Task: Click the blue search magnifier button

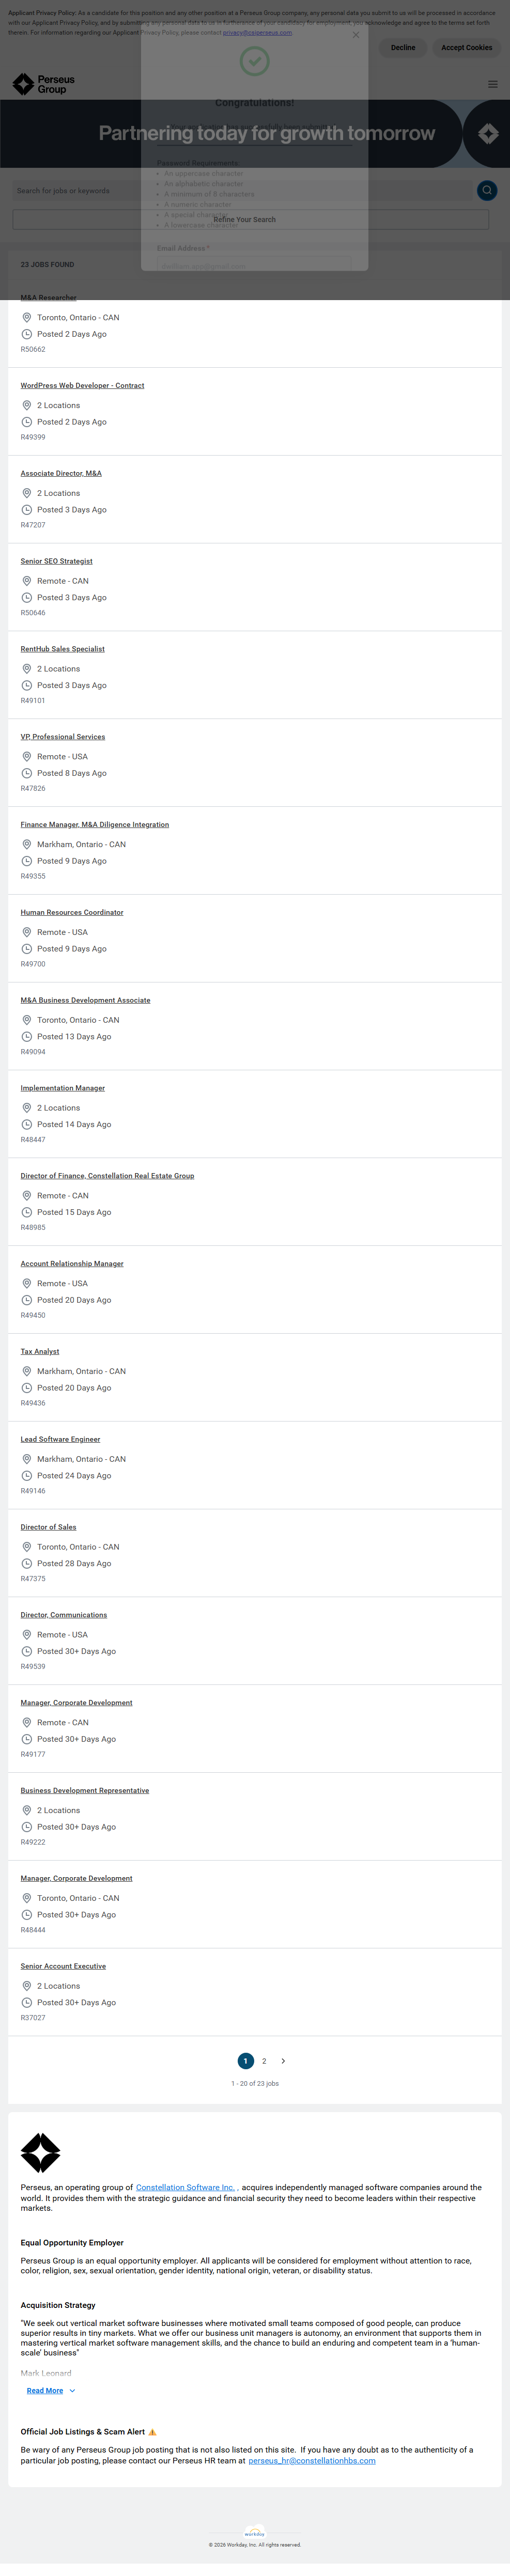Action: [x=486, y=190]
